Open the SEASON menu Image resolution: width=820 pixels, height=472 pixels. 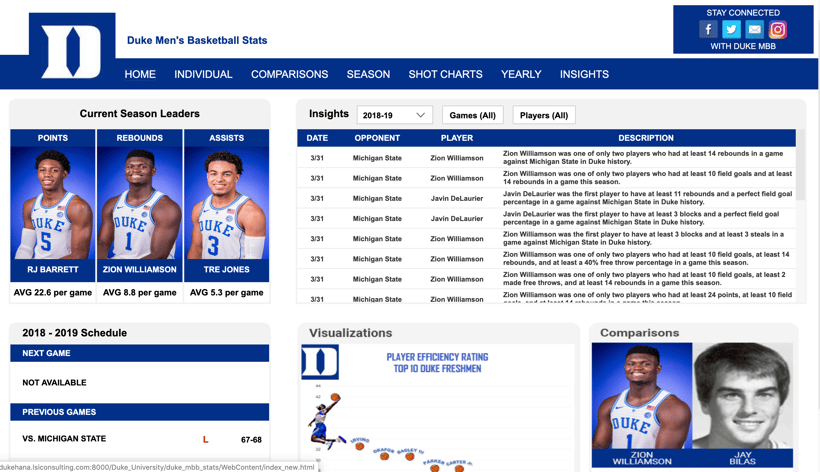[x=368, y=74]
